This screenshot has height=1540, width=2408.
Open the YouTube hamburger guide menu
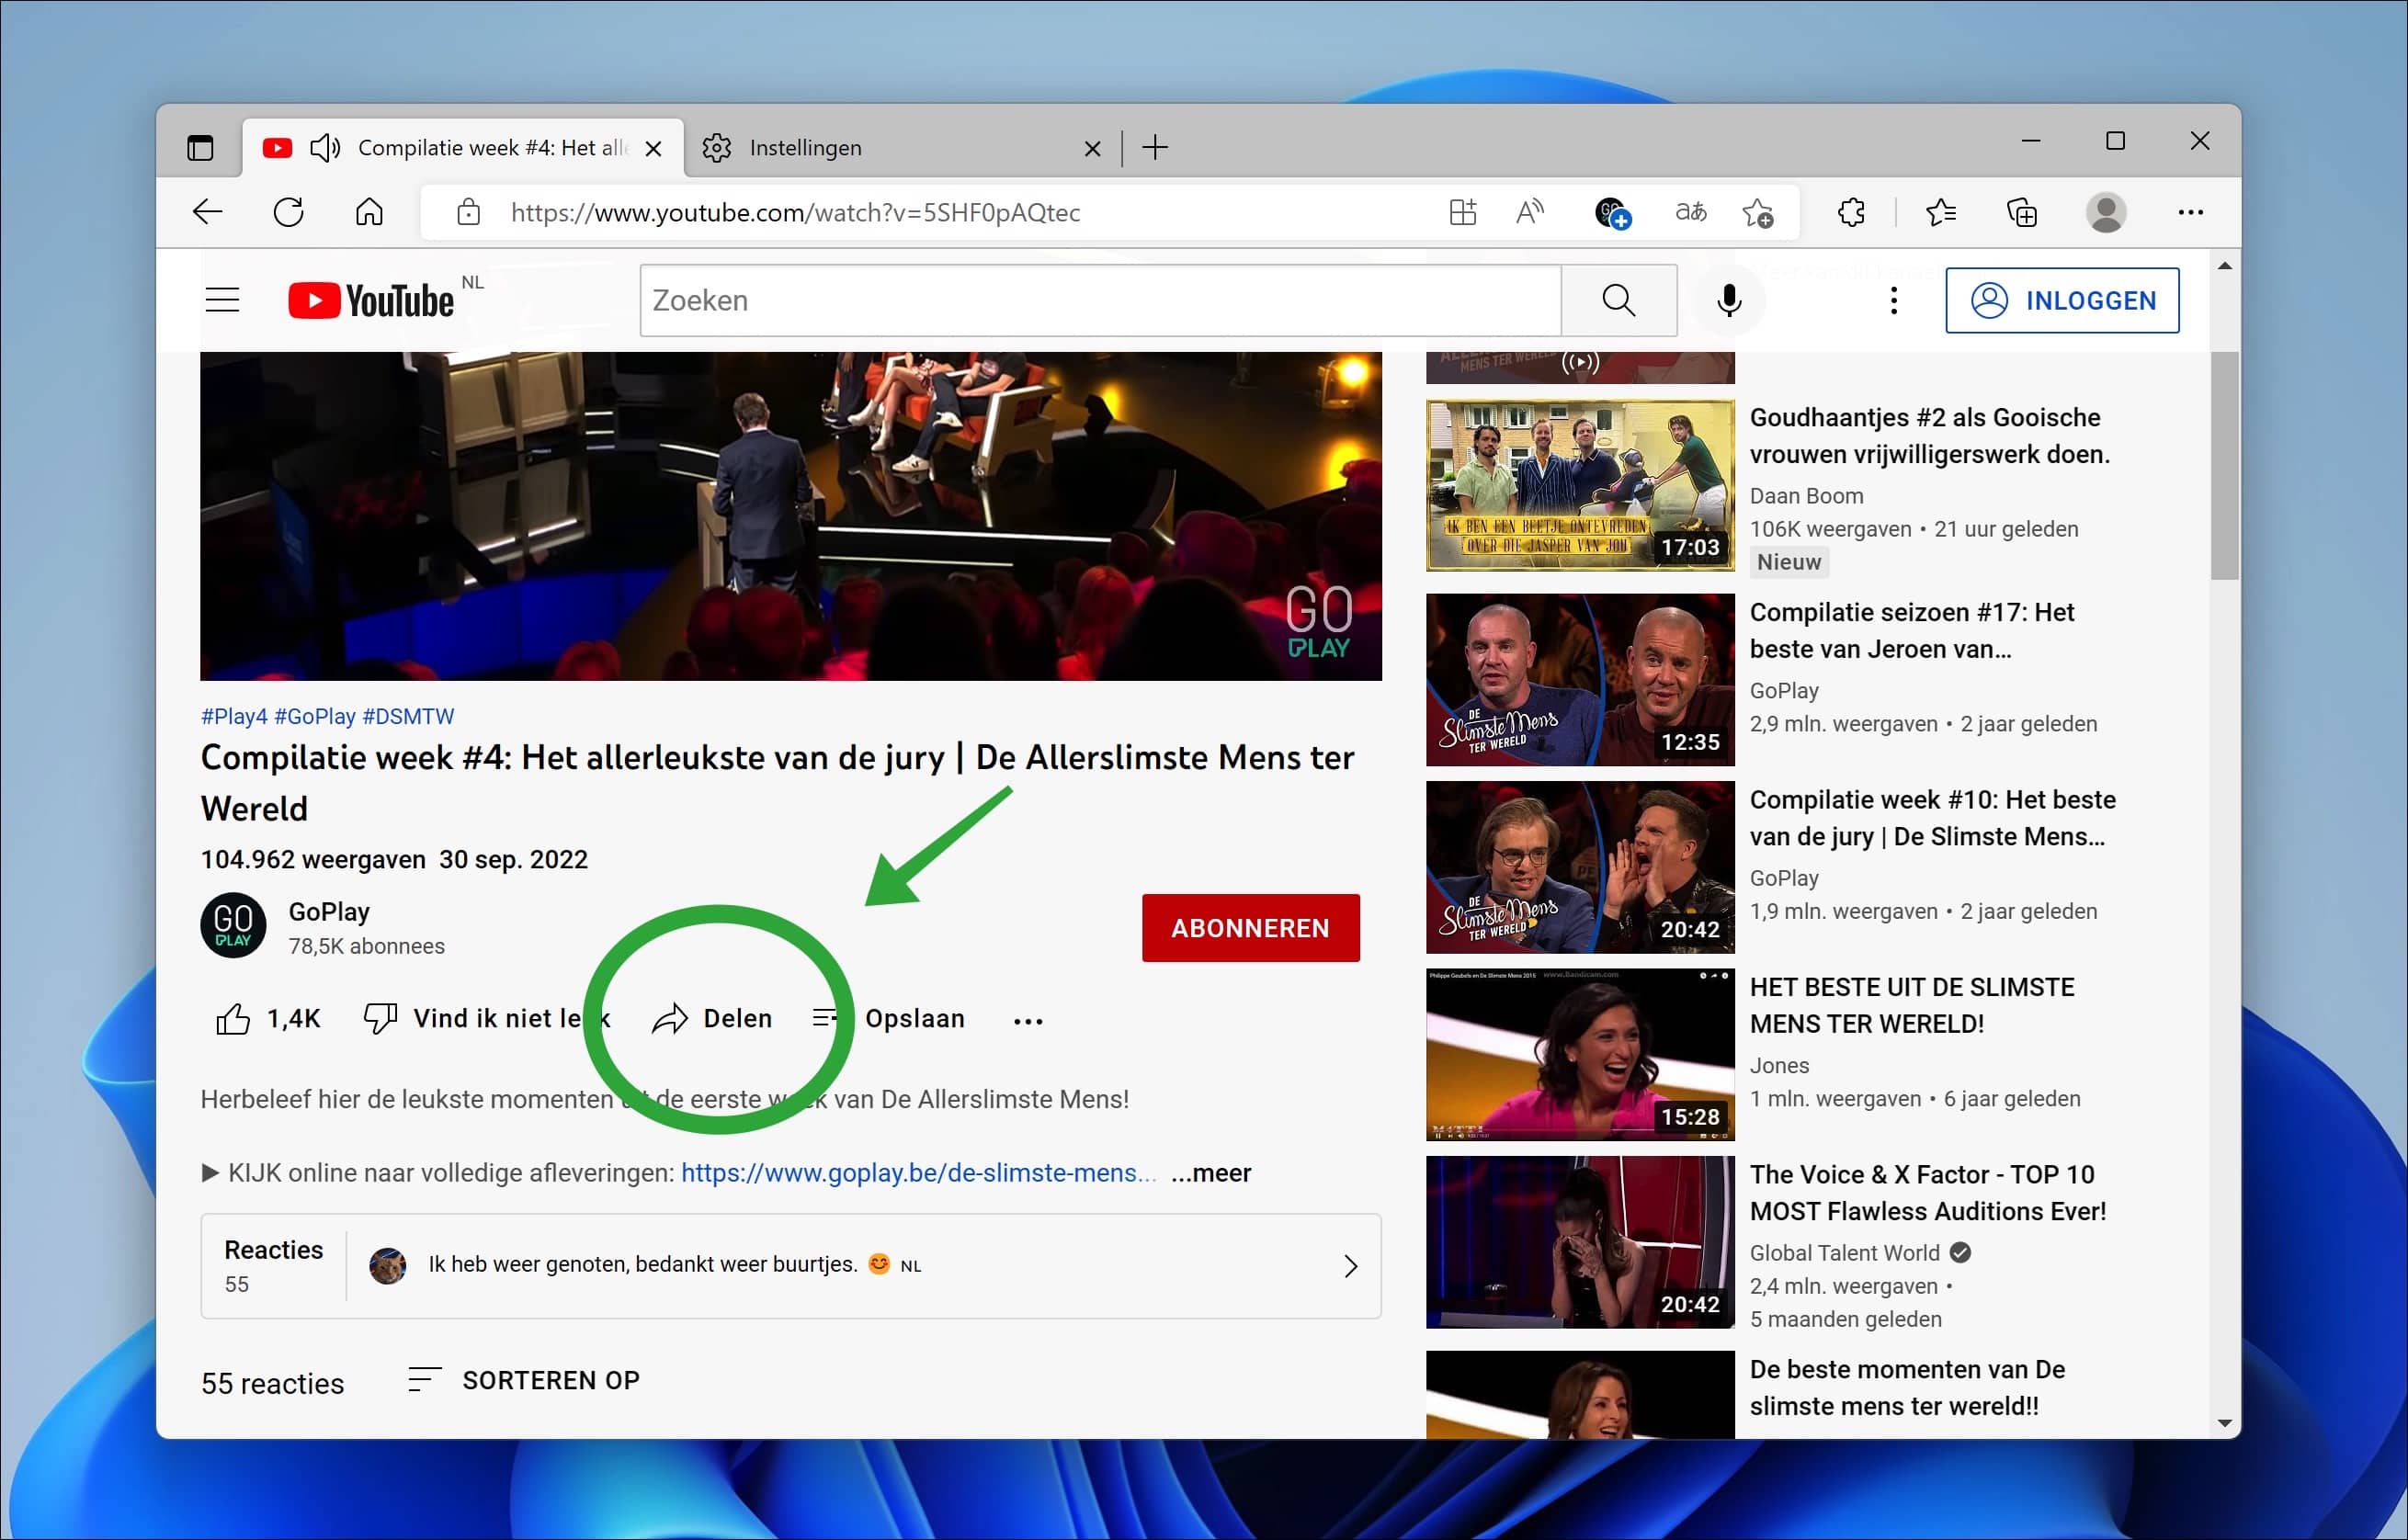(x=222, y=299)
